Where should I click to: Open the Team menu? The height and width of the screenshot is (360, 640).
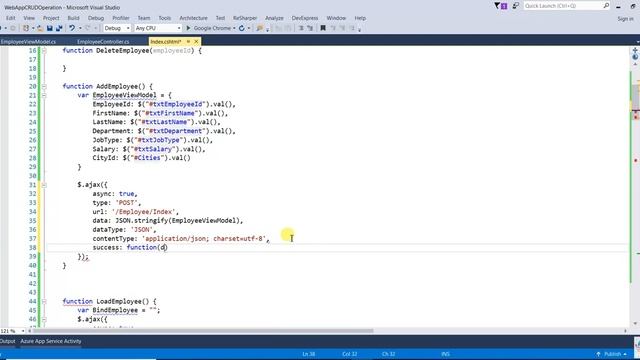pyautogui.click(x=144, y=18)
